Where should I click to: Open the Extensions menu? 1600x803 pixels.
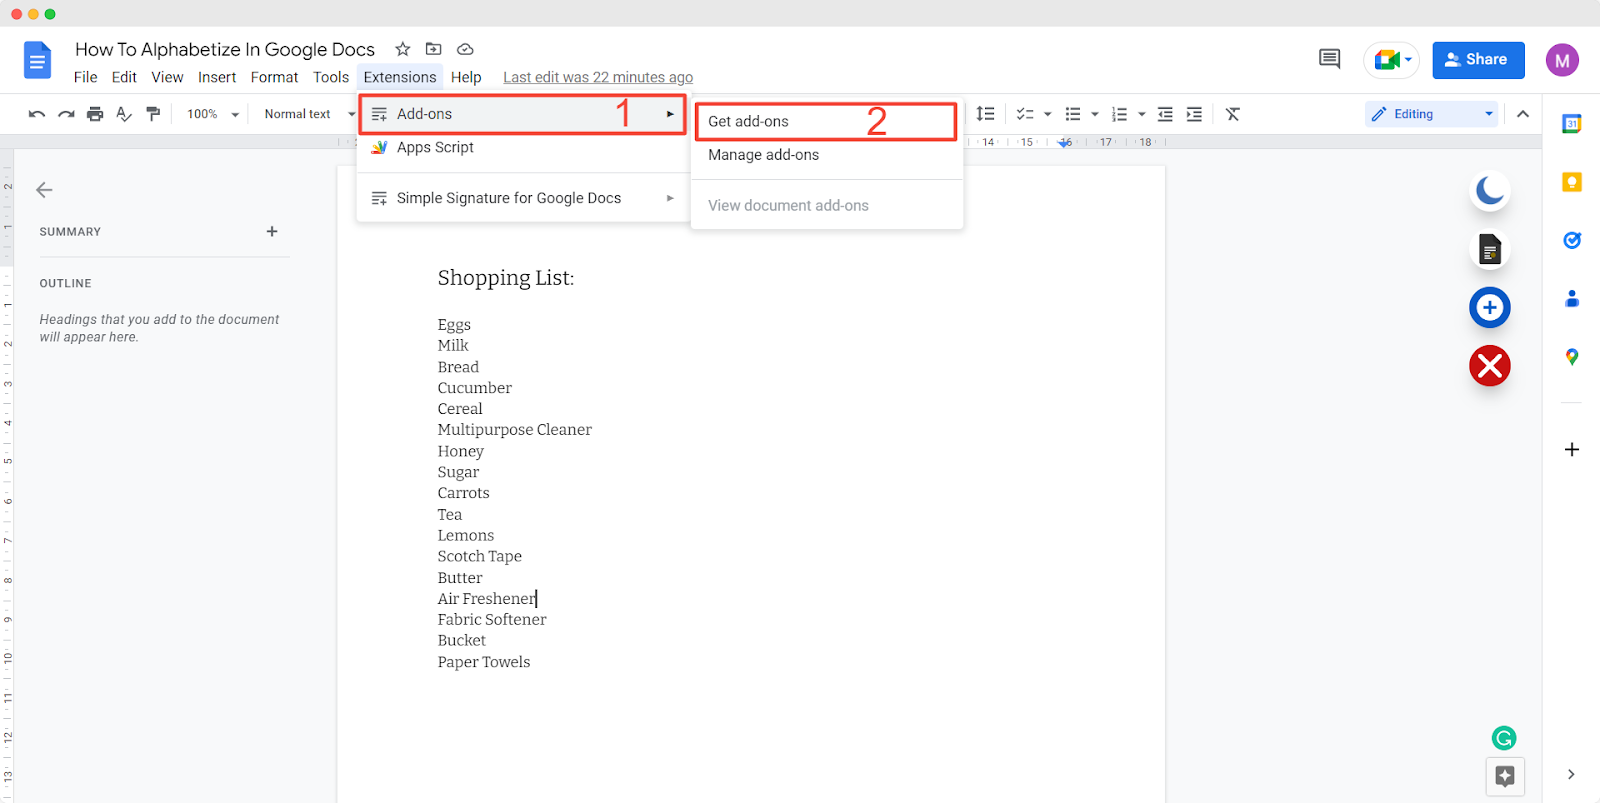click(x=400, y=77)
